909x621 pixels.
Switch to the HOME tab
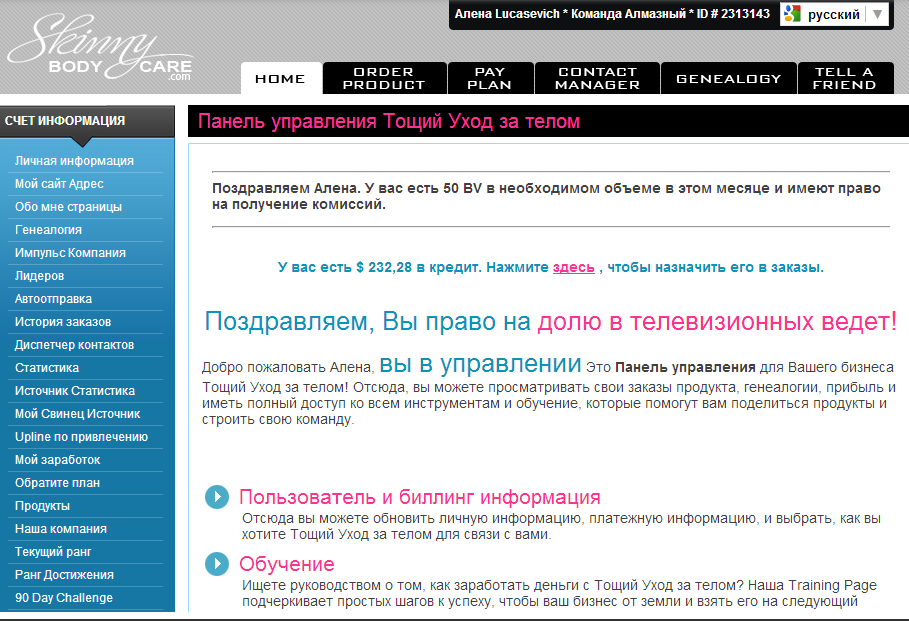pos(280,78)
